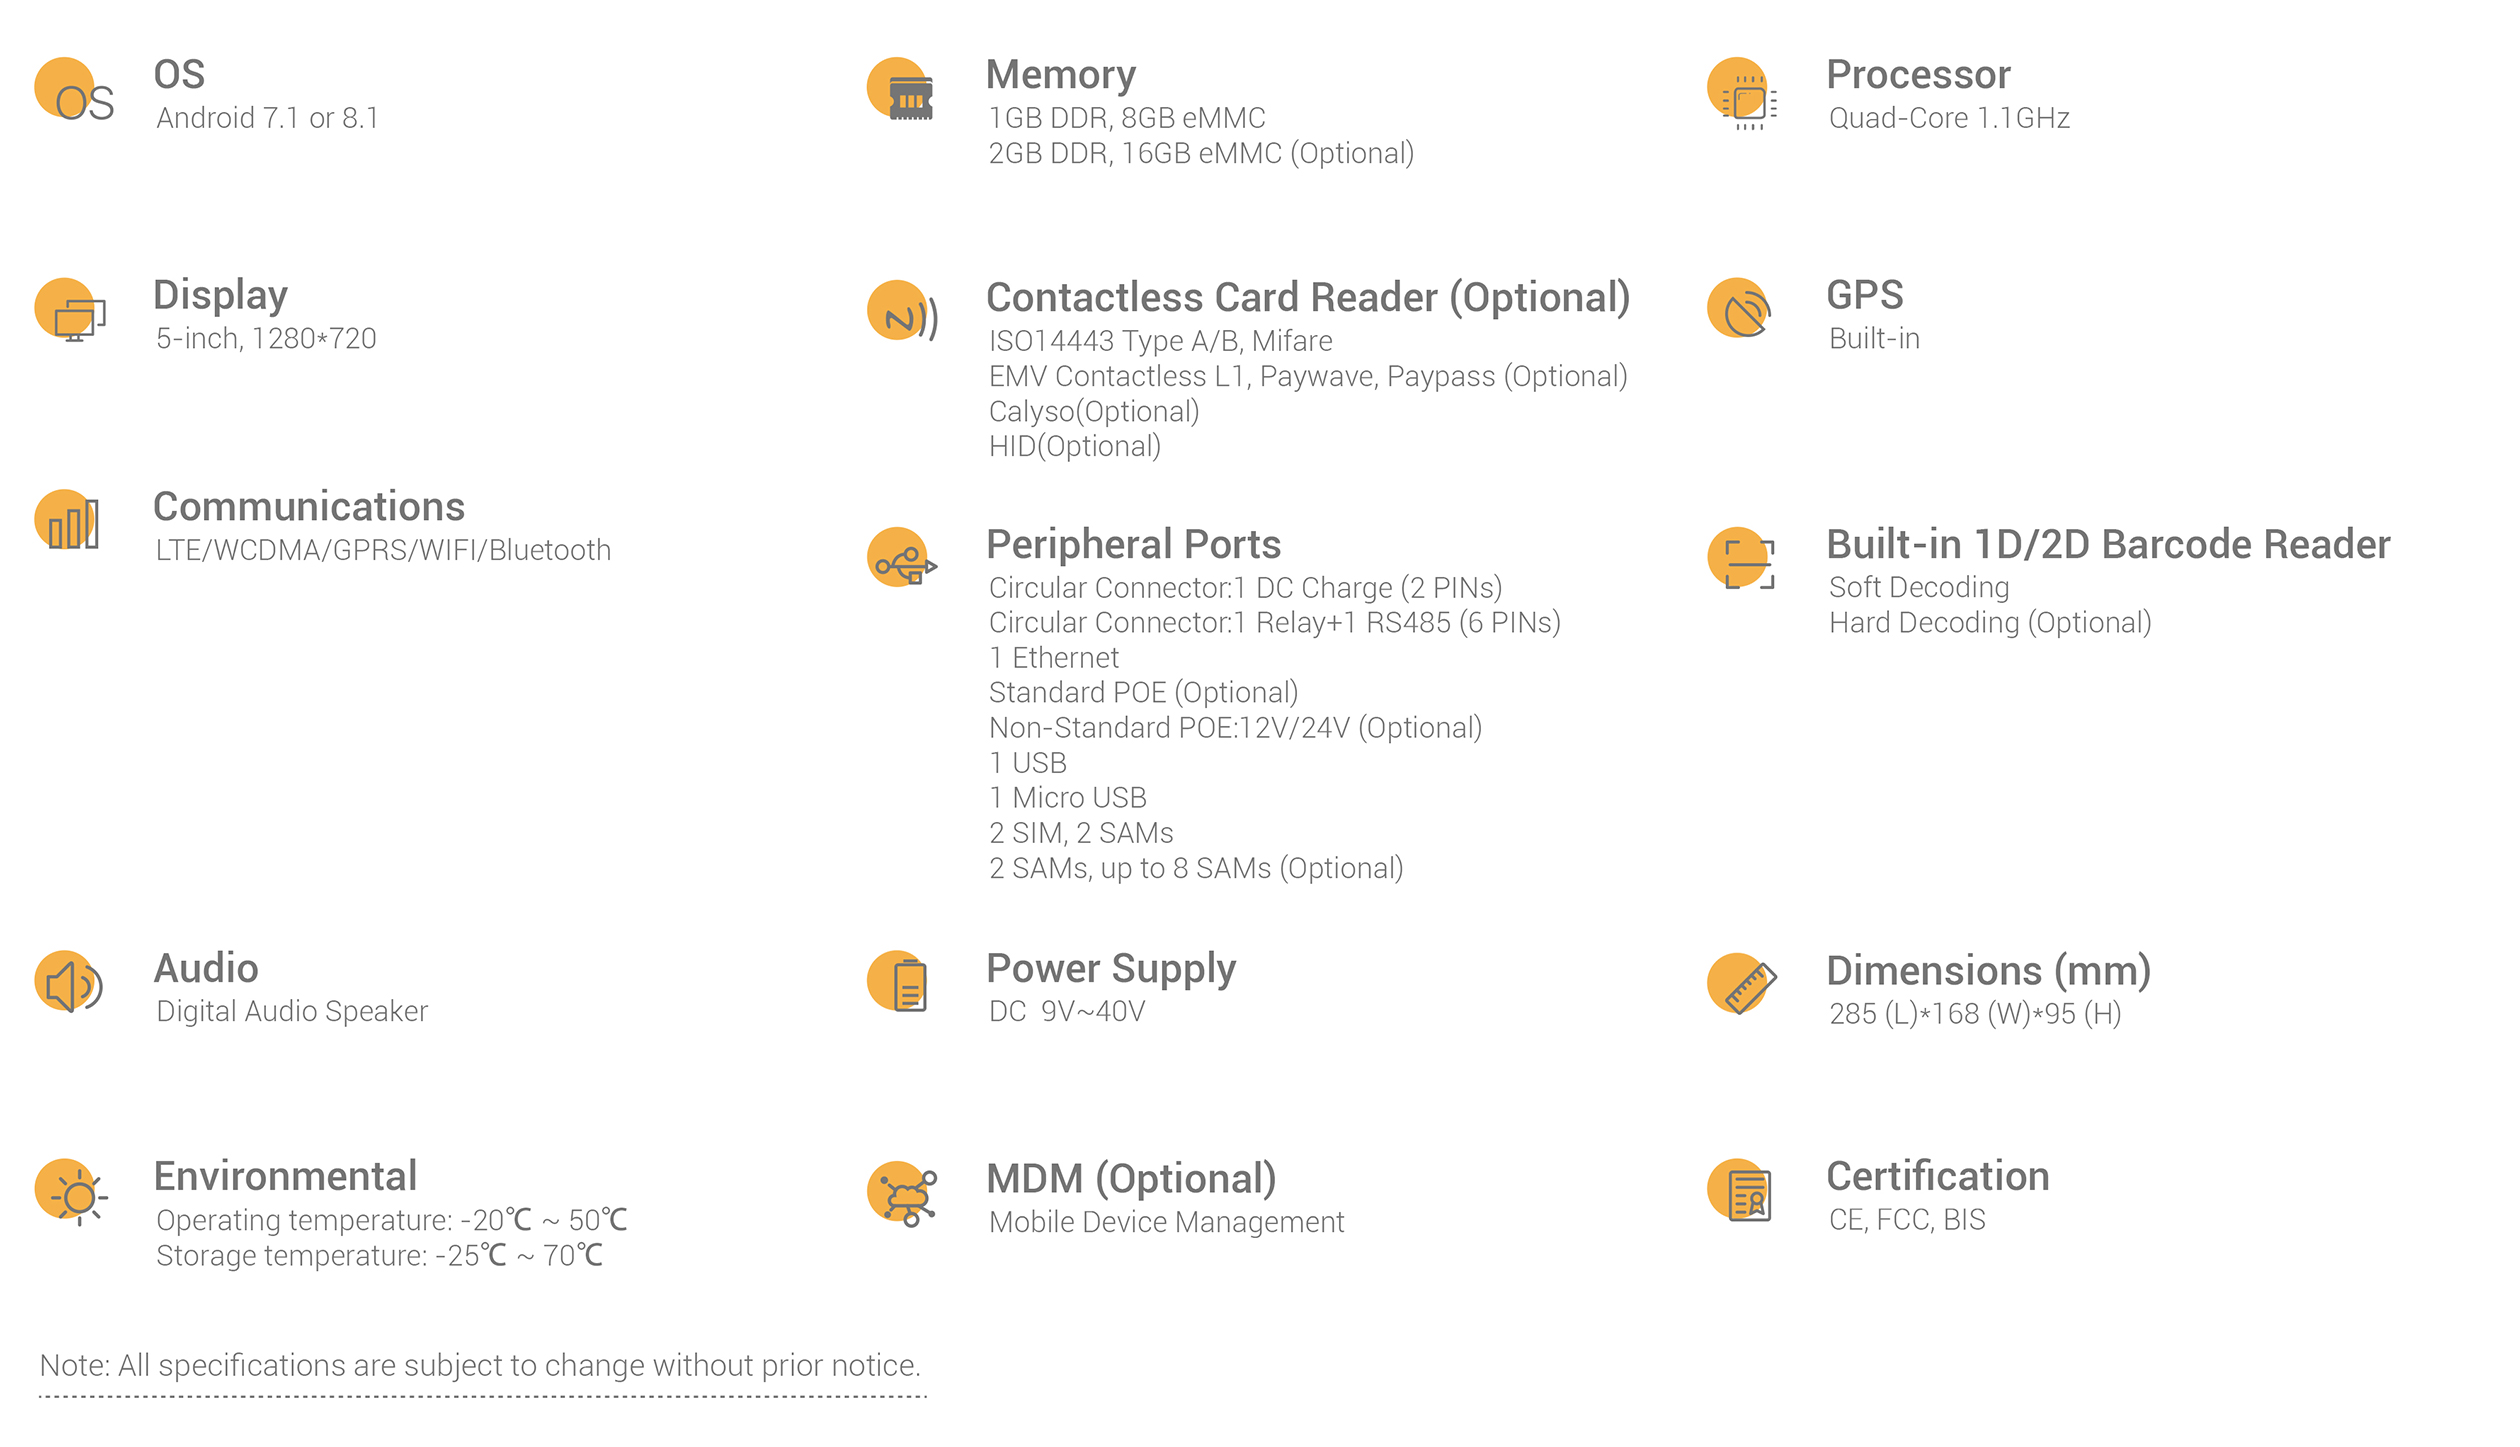Click the Display monitors icon
The width and height of the screenshot is (2520, 1447).
pos(70,310)
